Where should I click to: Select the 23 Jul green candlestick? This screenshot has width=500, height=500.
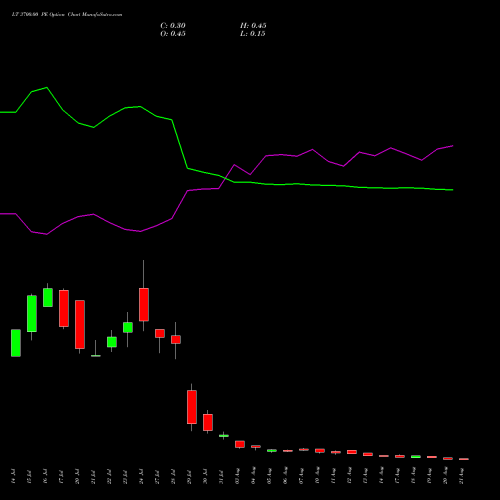[x=128, y=327]
